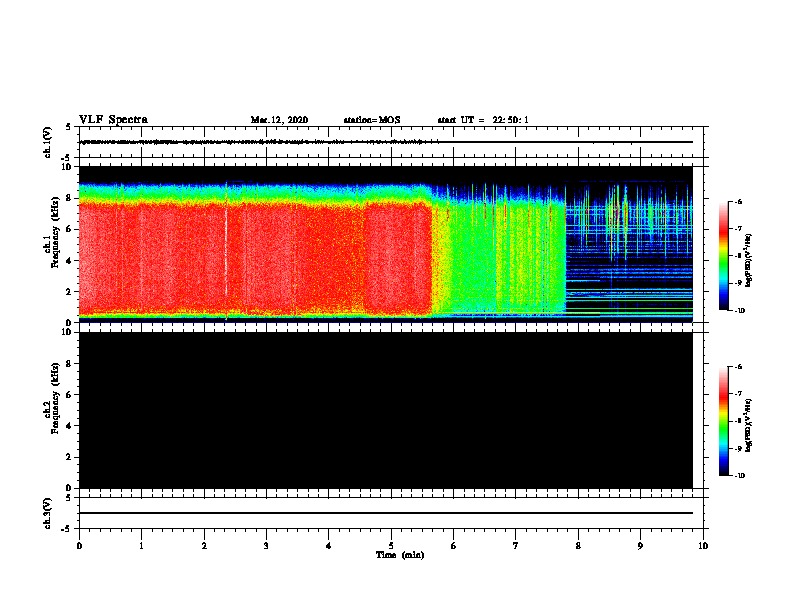Viewport: 792px width, 612px height.
Task: Click the "-6" label on ch.1 color bar
Action: [738, 201]
